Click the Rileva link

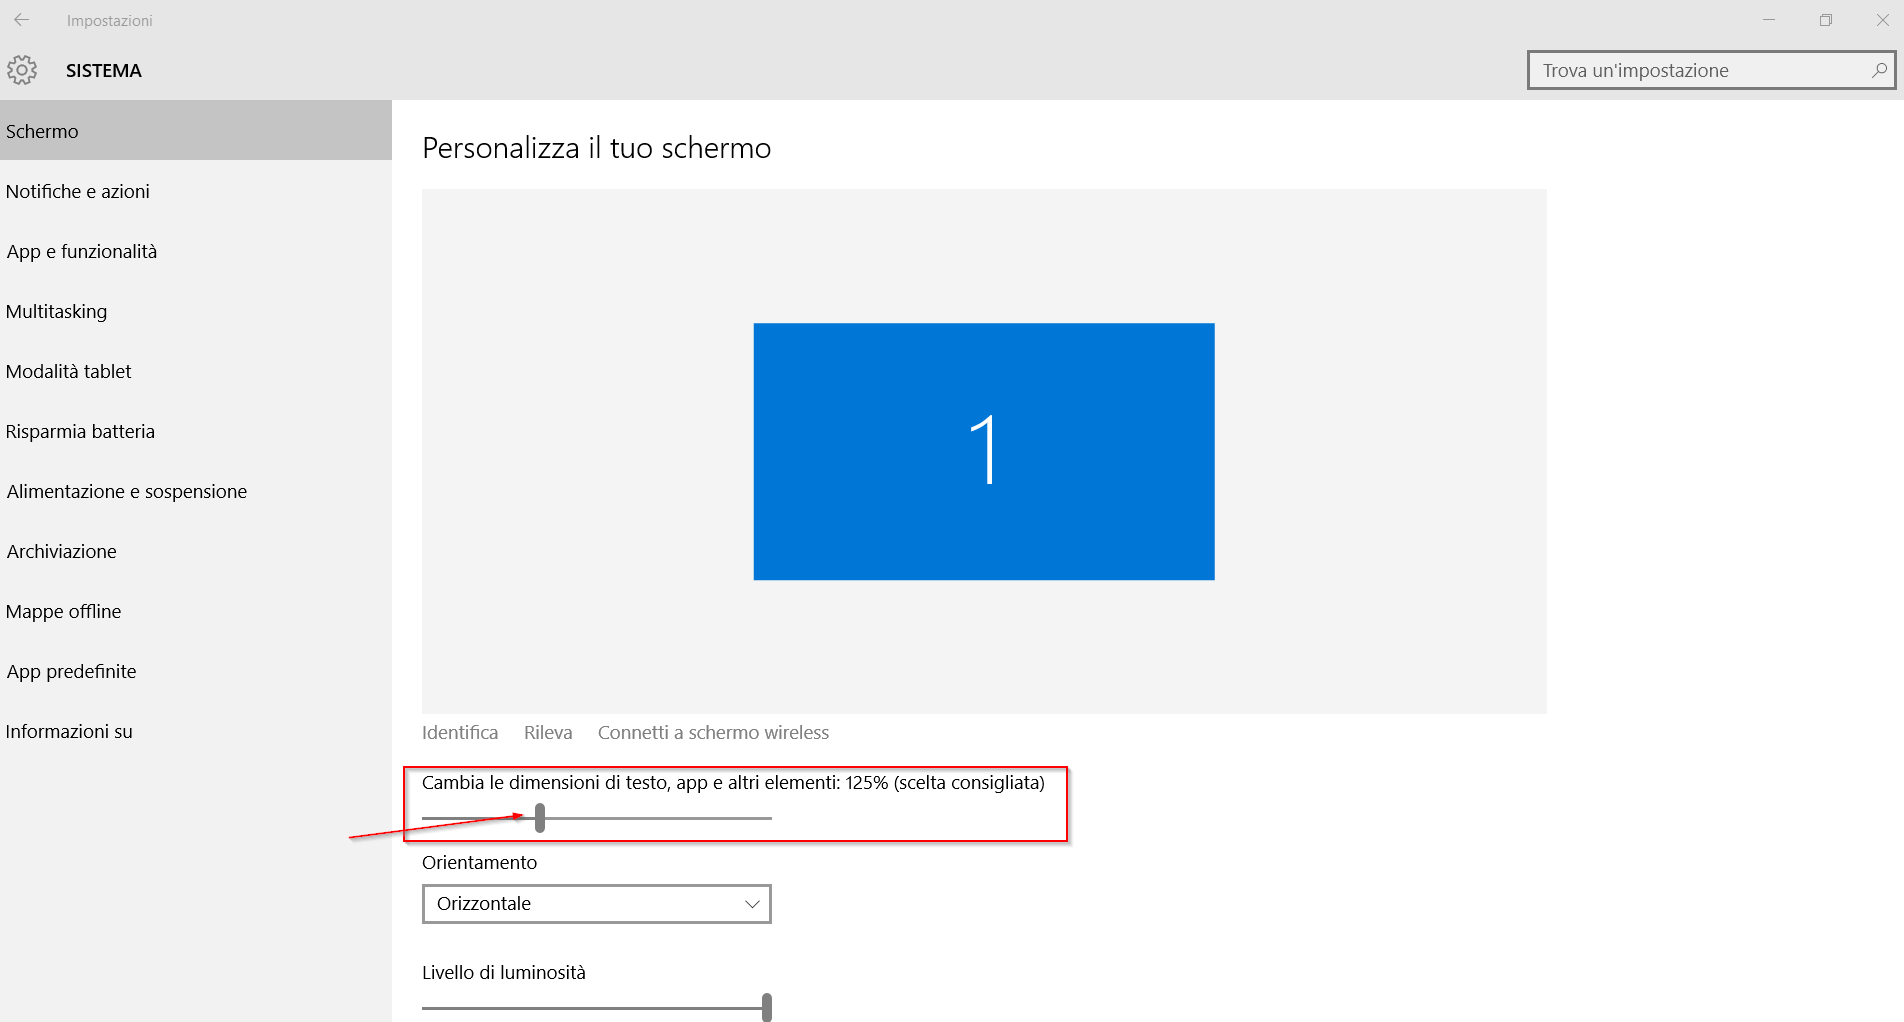coord(548,732)
